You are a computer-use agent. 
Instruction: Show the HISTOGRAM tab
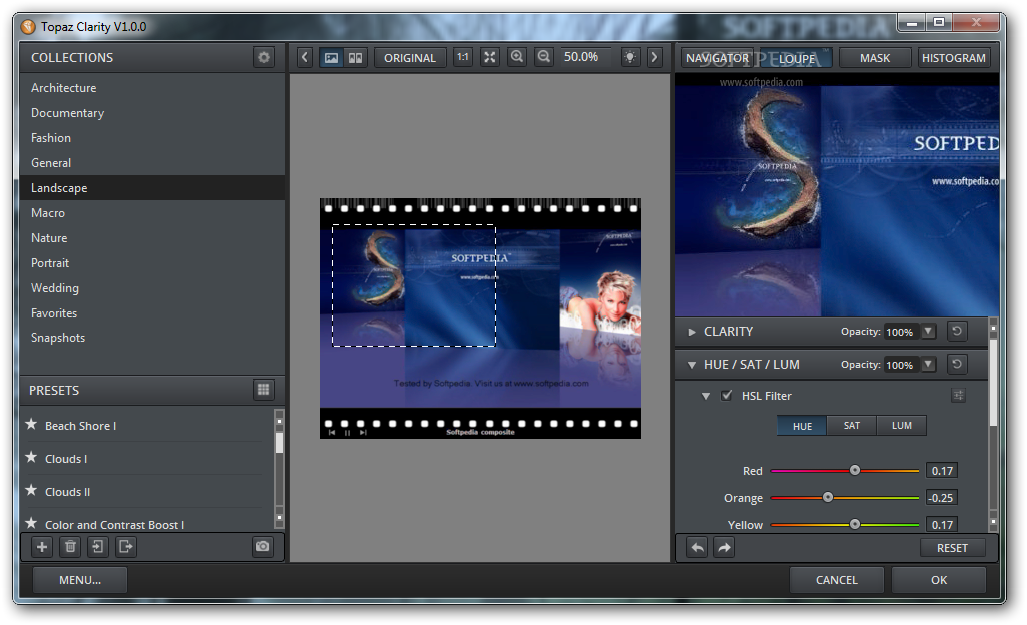click(x=954, y=58)
